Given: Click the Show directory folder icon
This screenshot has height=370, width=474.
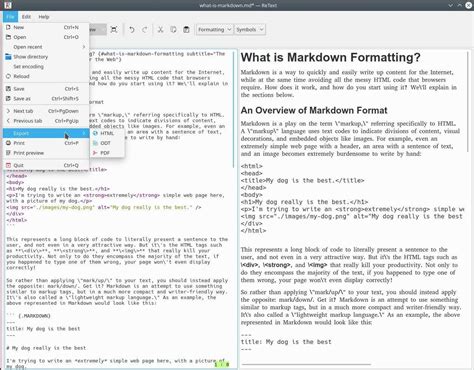Looking at the screenshot, I should pyautogui.click(x=9, y=57).
